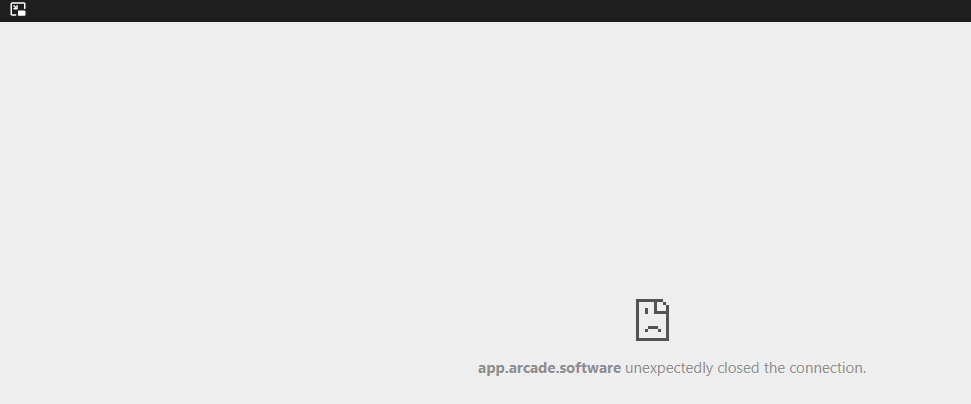The image size is (971, 404).
Task: Open the pop-out window icon in header
Action: (18, 10)
